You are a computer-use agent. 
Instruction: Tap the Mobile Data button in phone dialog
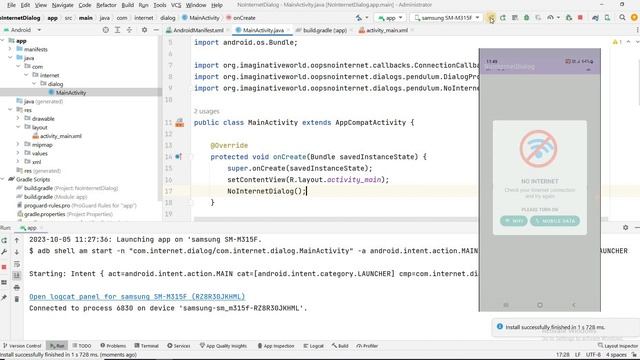[555, 221]
